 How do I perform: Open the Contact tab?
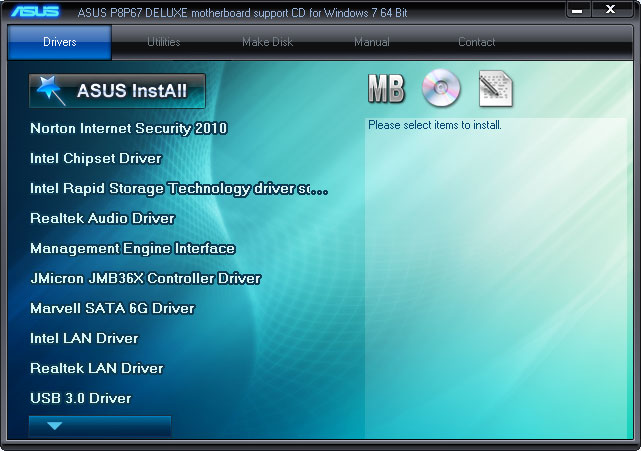click(476, 42)
